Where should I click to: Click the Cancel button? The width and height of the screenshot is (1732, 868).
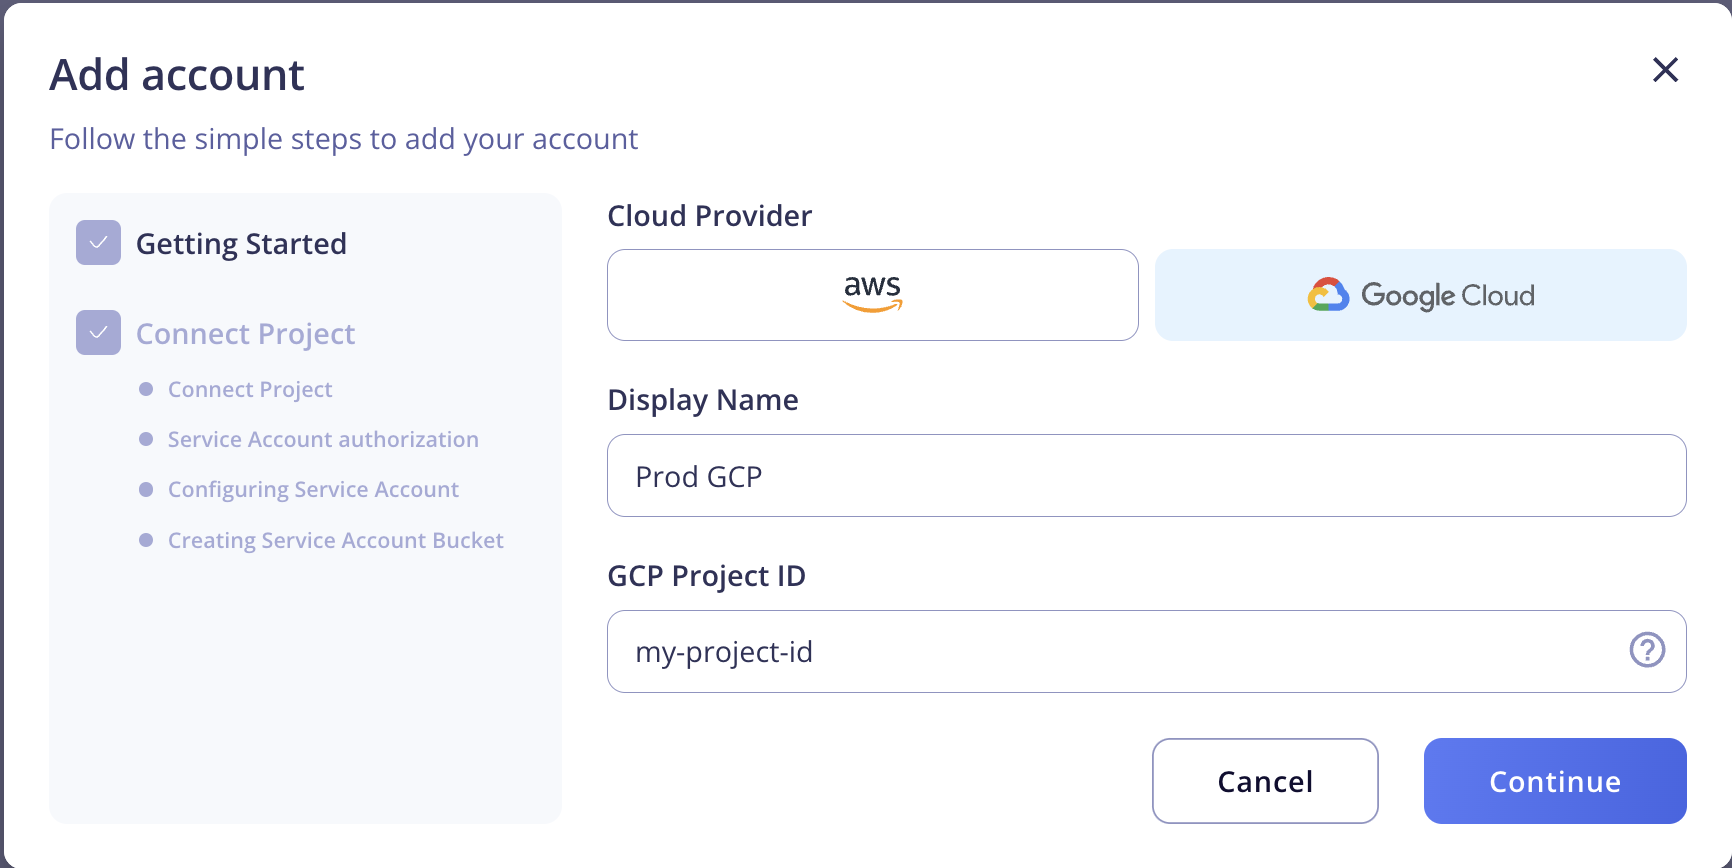click(1265, 781)
